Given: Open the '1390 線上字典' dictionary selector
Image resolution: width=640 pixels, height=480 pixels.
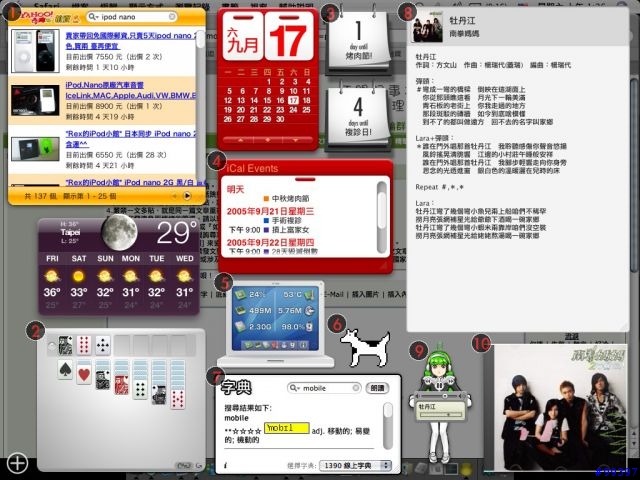Looking at the screenshot, I should pyautogui.click(x=355, y=465).
